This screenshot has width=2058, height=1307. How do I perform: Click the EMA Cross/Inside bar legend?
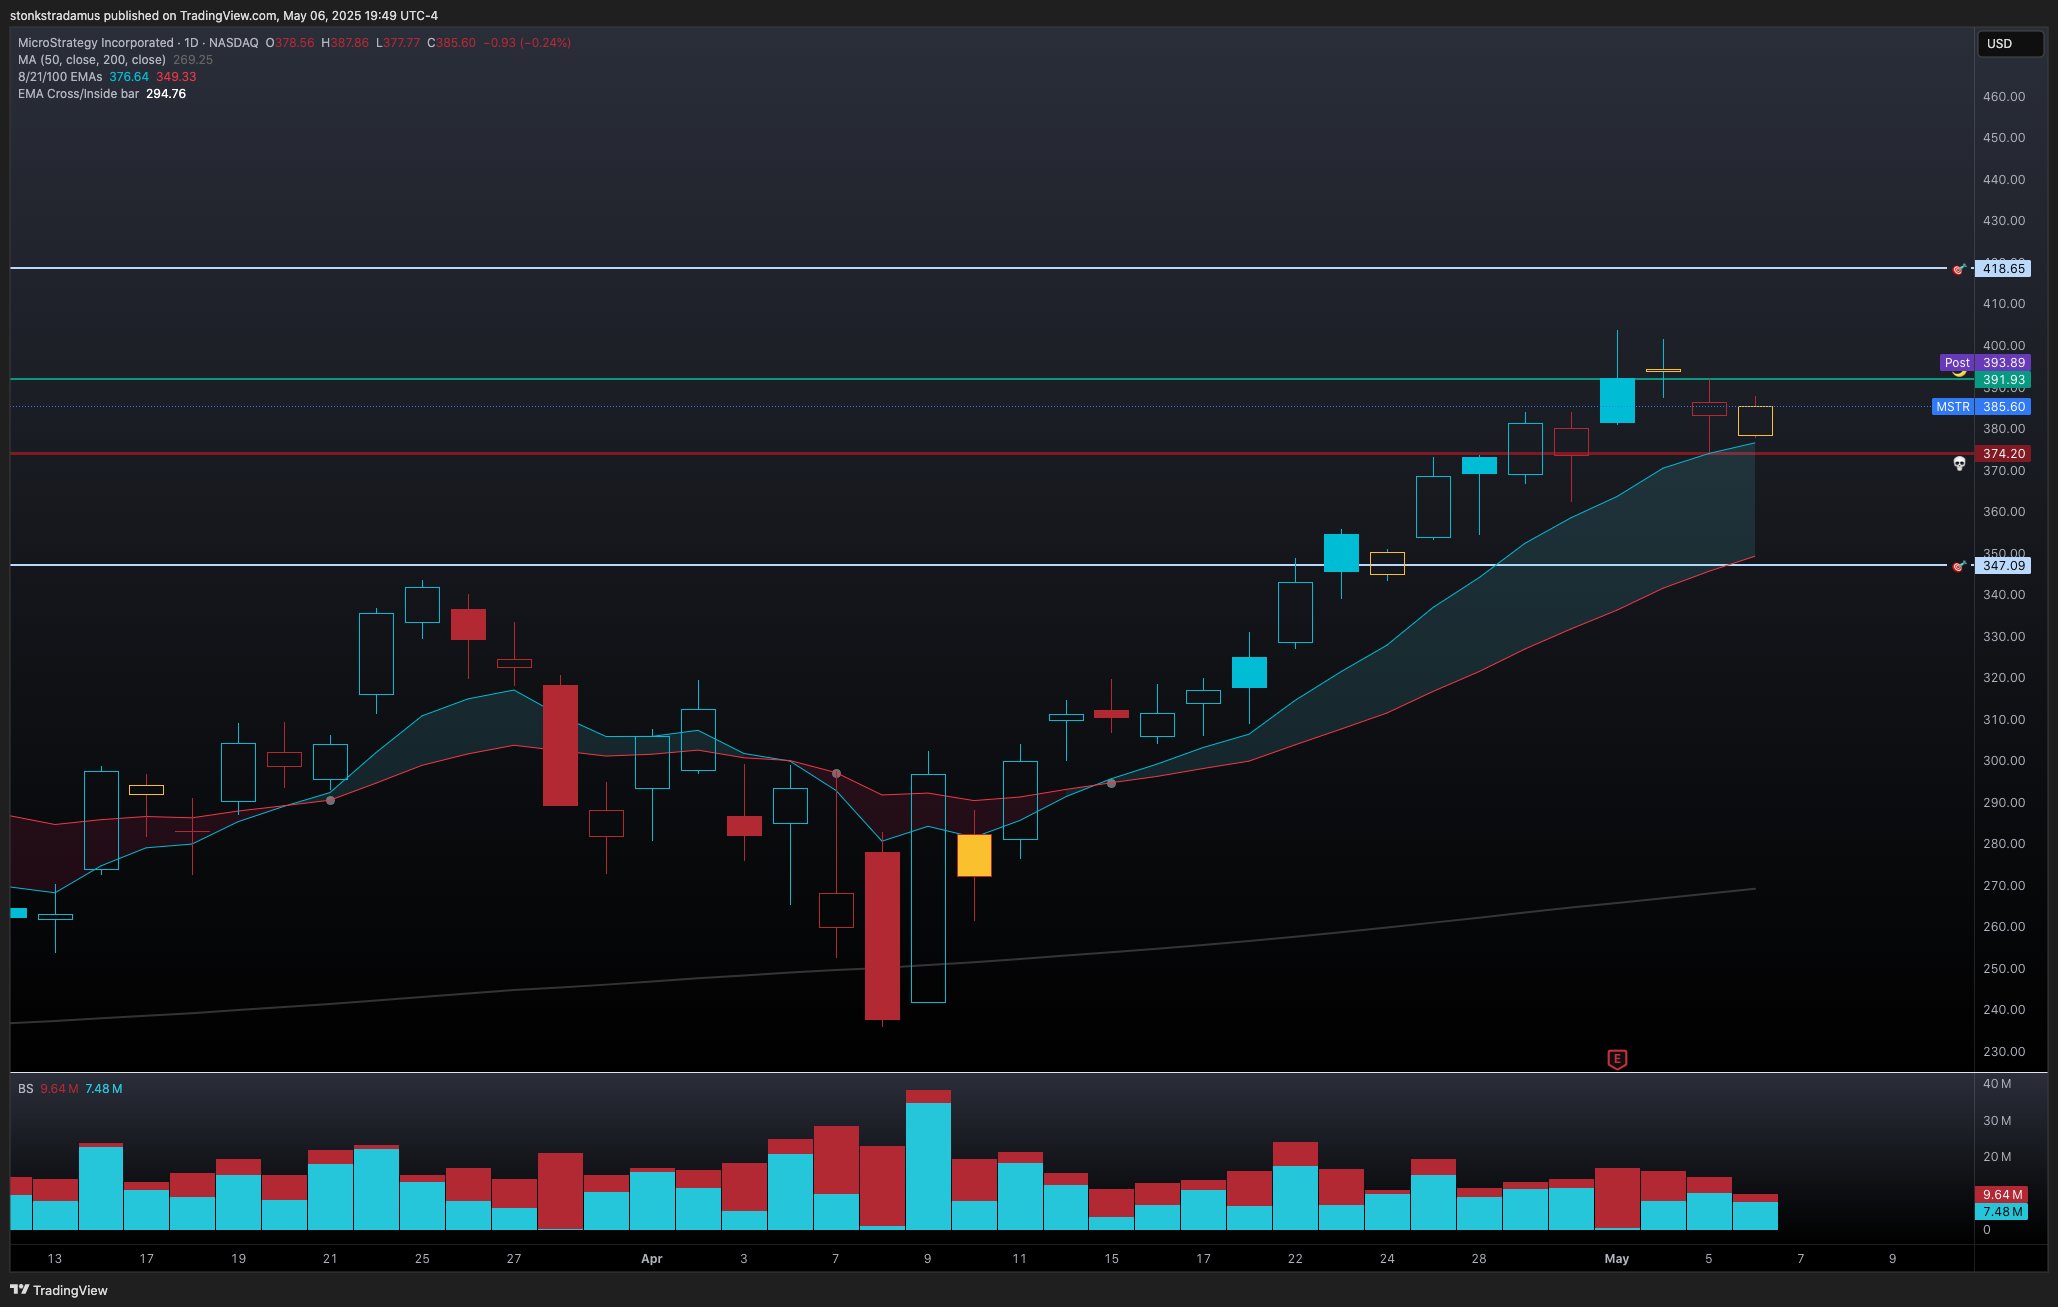[78, 94]
